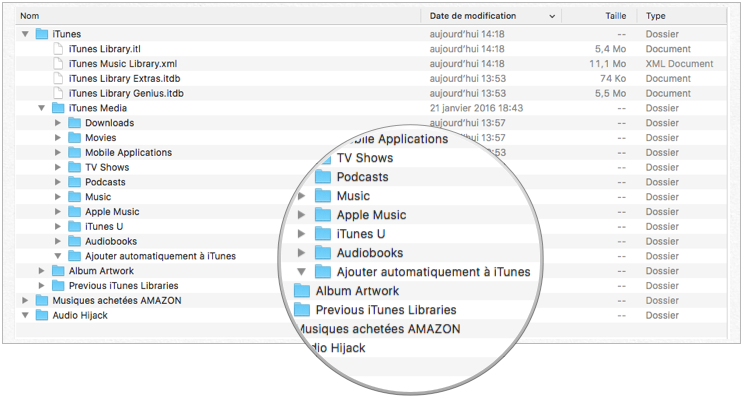Select the Audio Hijack folder name in the file list
The height and width of the screenshot is (399, 743).
click(x=80, y=315)
